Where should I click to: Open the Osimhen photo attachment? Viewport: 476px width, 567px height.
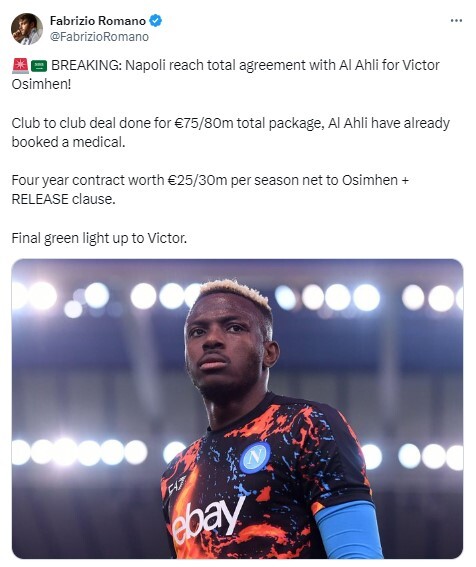(x=237, y=409)
